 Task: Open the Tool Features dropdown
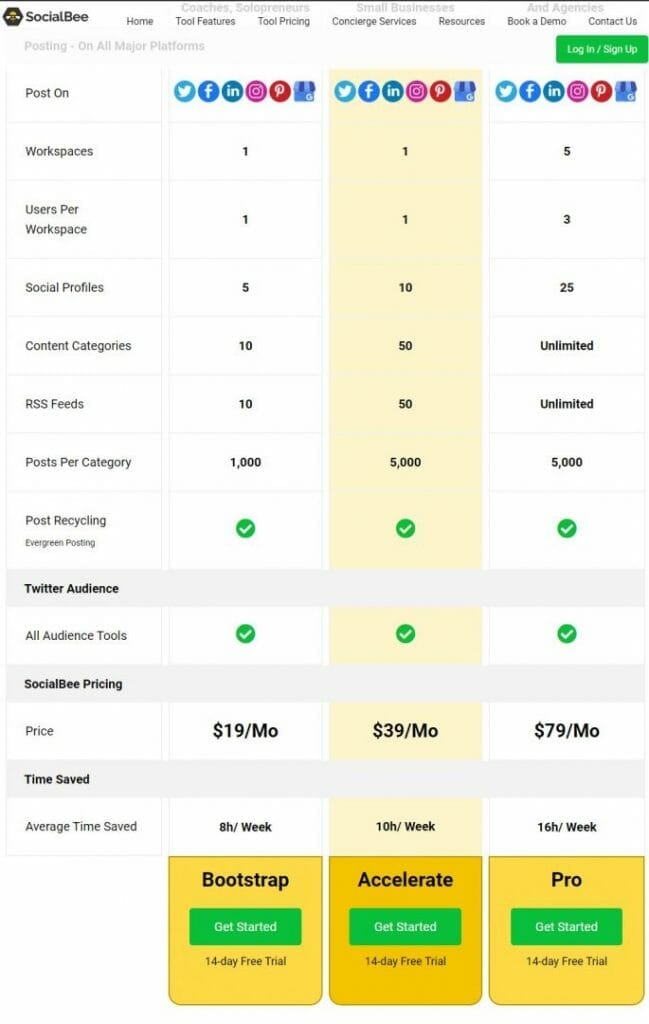pos(205,21)
